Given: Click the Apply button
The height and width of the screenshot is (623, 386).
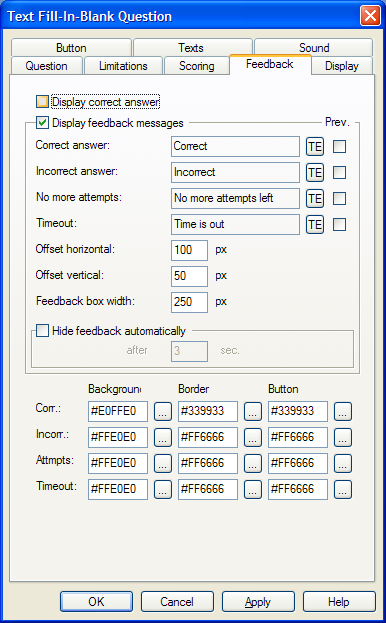Looking at the screenshot, I should coord(258,602).
